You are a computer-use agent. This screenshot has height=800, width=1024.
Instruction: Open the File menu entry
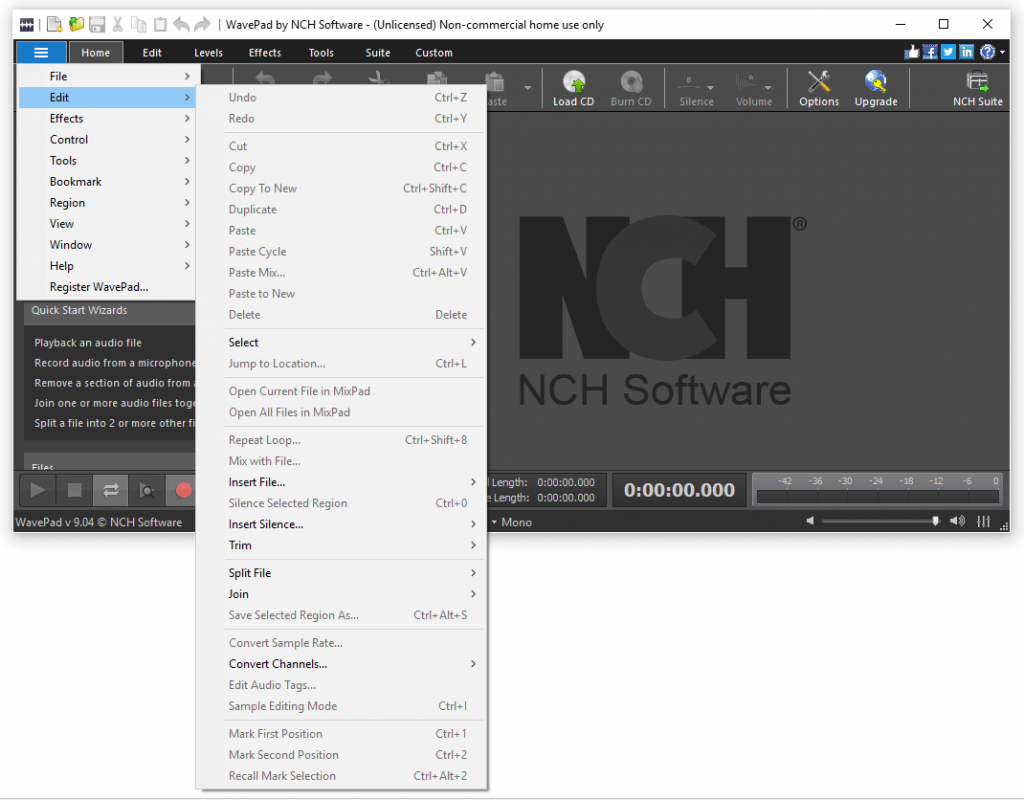tap(106, 76)
